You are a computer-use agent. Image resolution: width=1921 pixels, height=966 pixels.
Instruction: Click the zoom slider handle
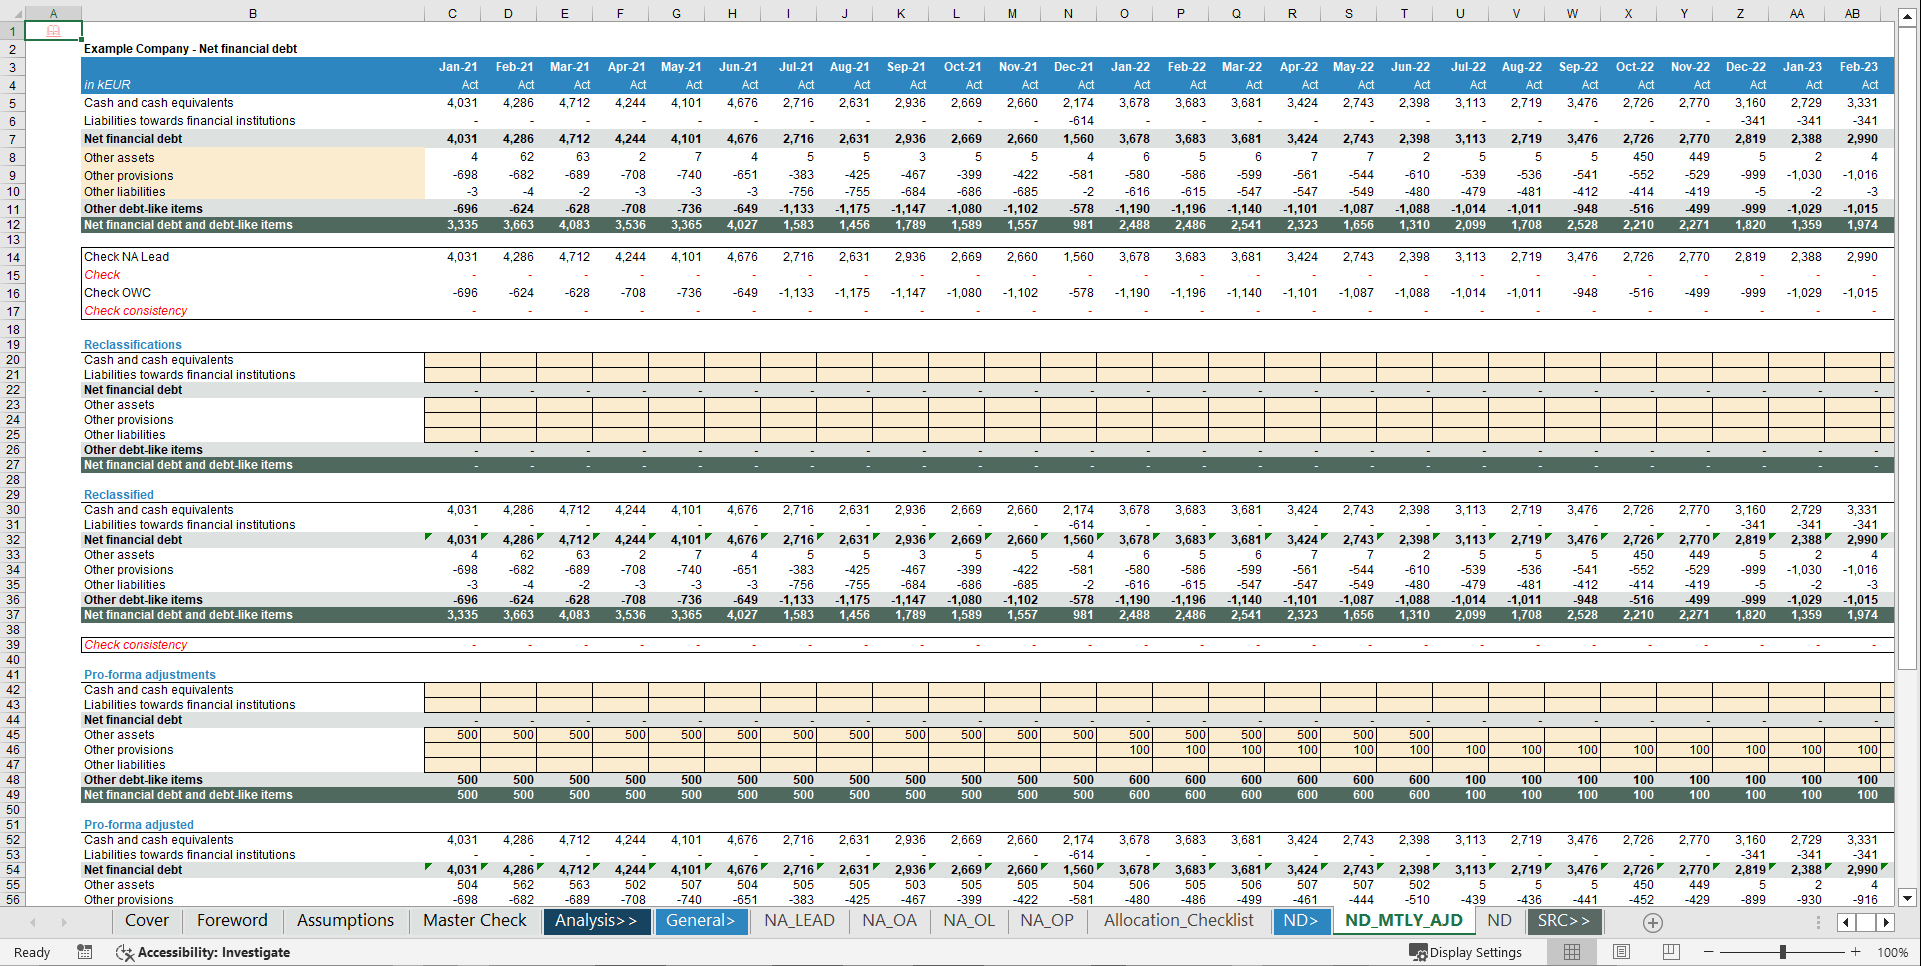tap(1785, 952)
